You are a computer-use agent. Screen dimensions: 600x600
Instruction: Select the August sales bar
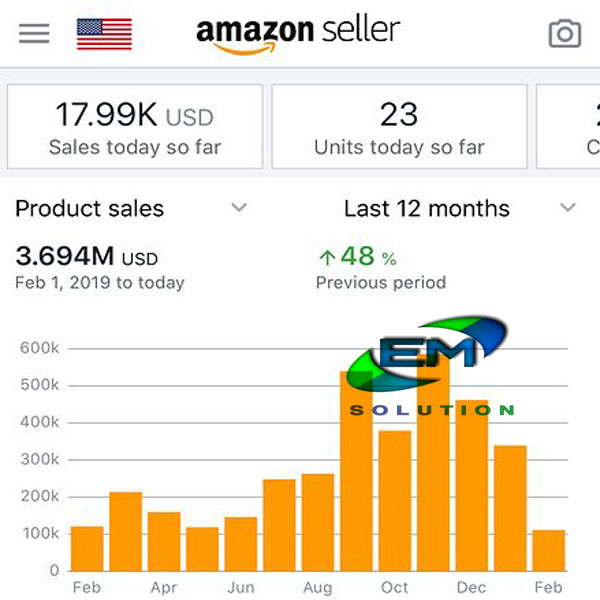coord(318,521)
